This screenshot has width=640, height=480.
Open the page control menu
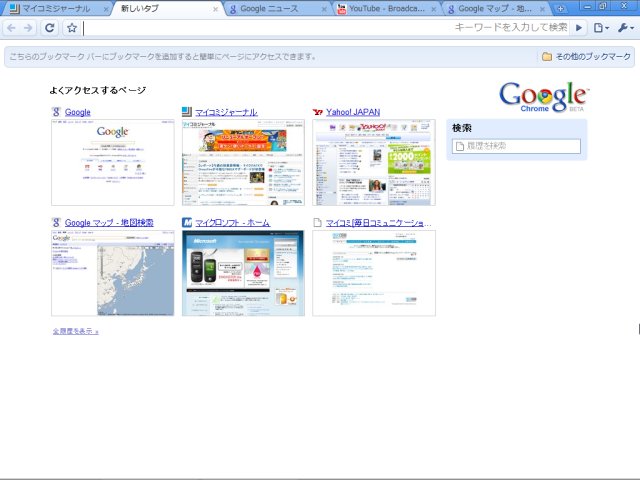coord(601,28)
